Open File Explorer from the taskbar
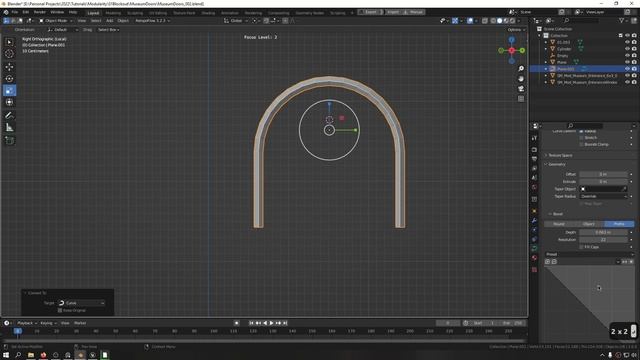640x360 pixels. pyautogui.click(x=31, y=355)
